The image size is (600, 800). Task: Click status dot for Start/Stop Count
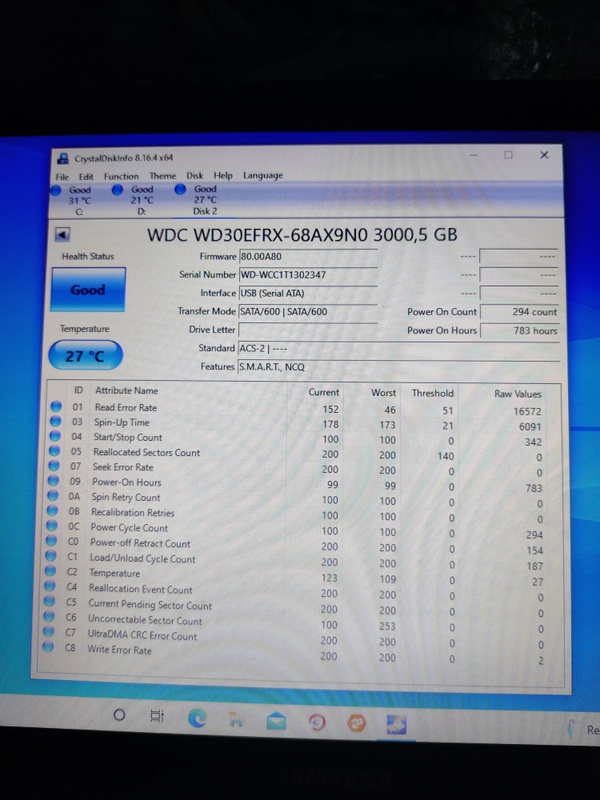click(x=55, y=436)
